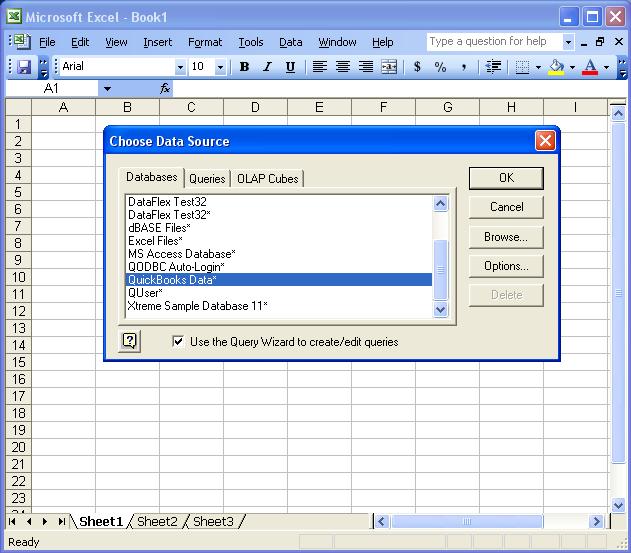
Task: Open the File menu
Action: tap(47, 42)
